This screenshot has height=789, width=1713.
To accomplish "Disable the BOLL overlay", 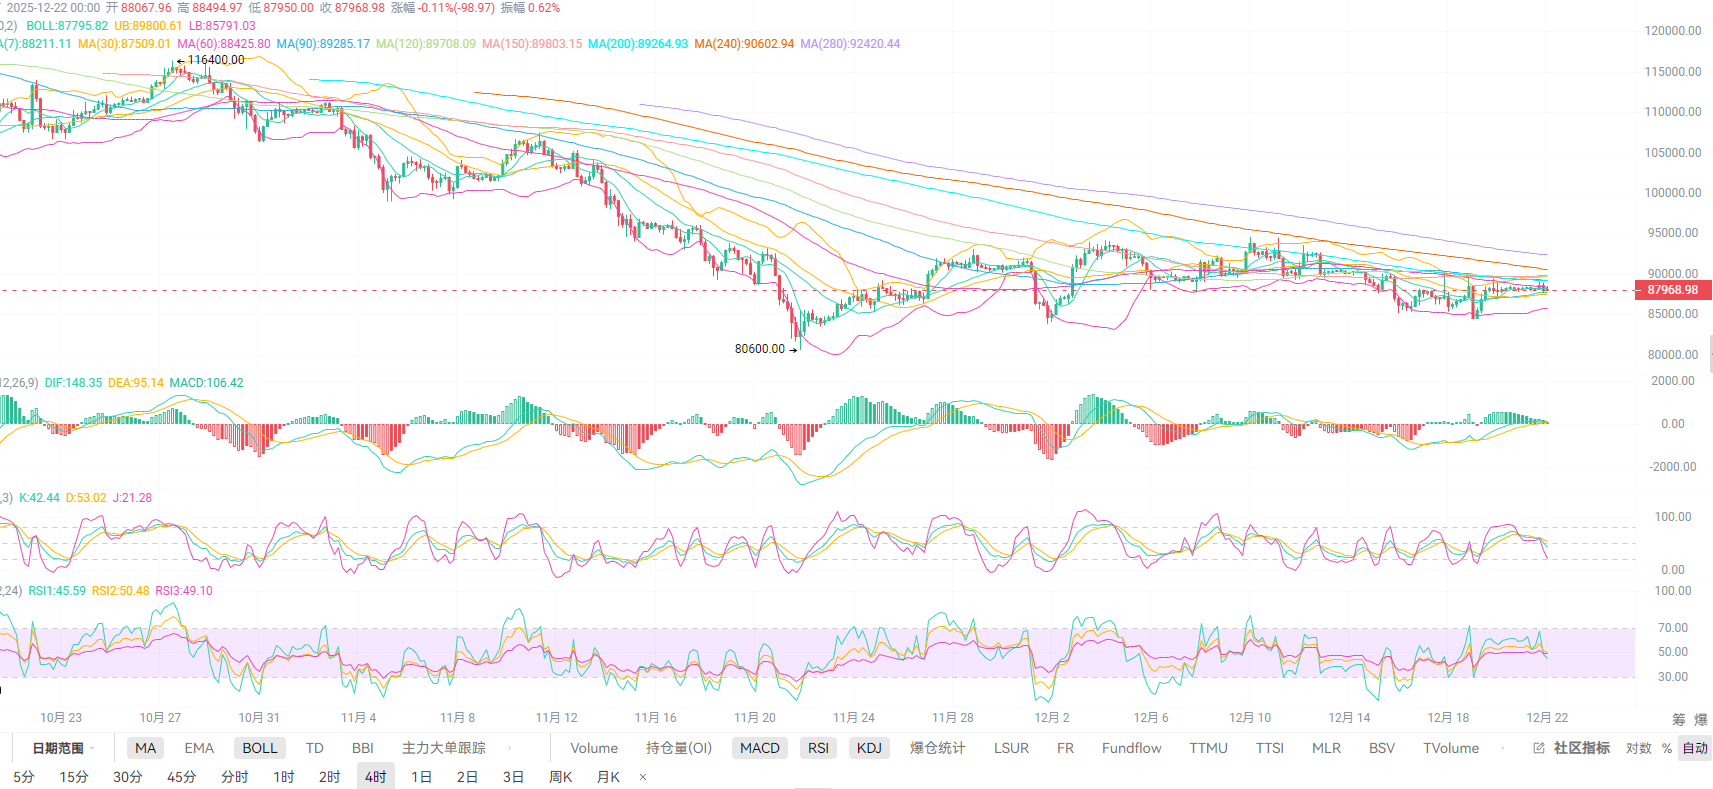I will [260, 748].
